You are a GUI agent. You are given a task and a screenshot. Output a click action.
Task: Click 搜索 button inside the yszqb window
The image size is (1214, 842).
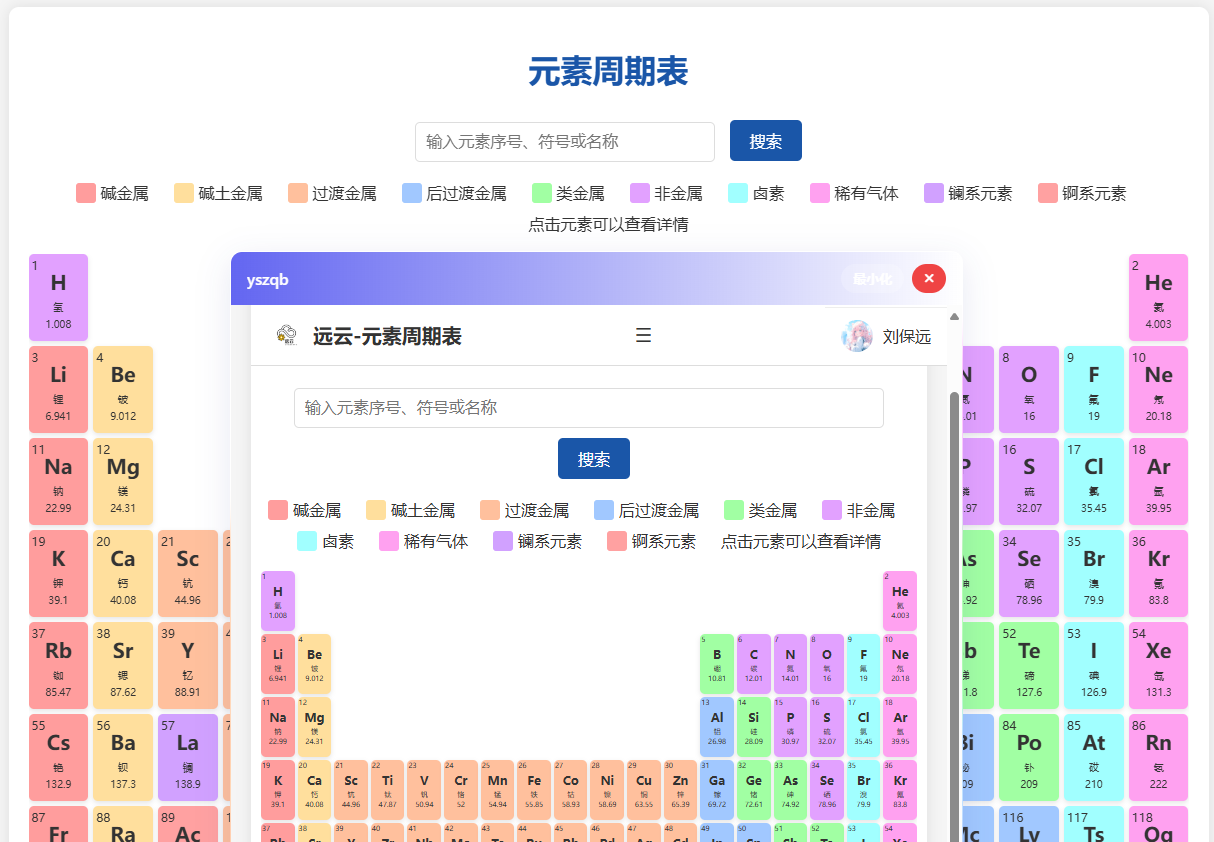594,459
